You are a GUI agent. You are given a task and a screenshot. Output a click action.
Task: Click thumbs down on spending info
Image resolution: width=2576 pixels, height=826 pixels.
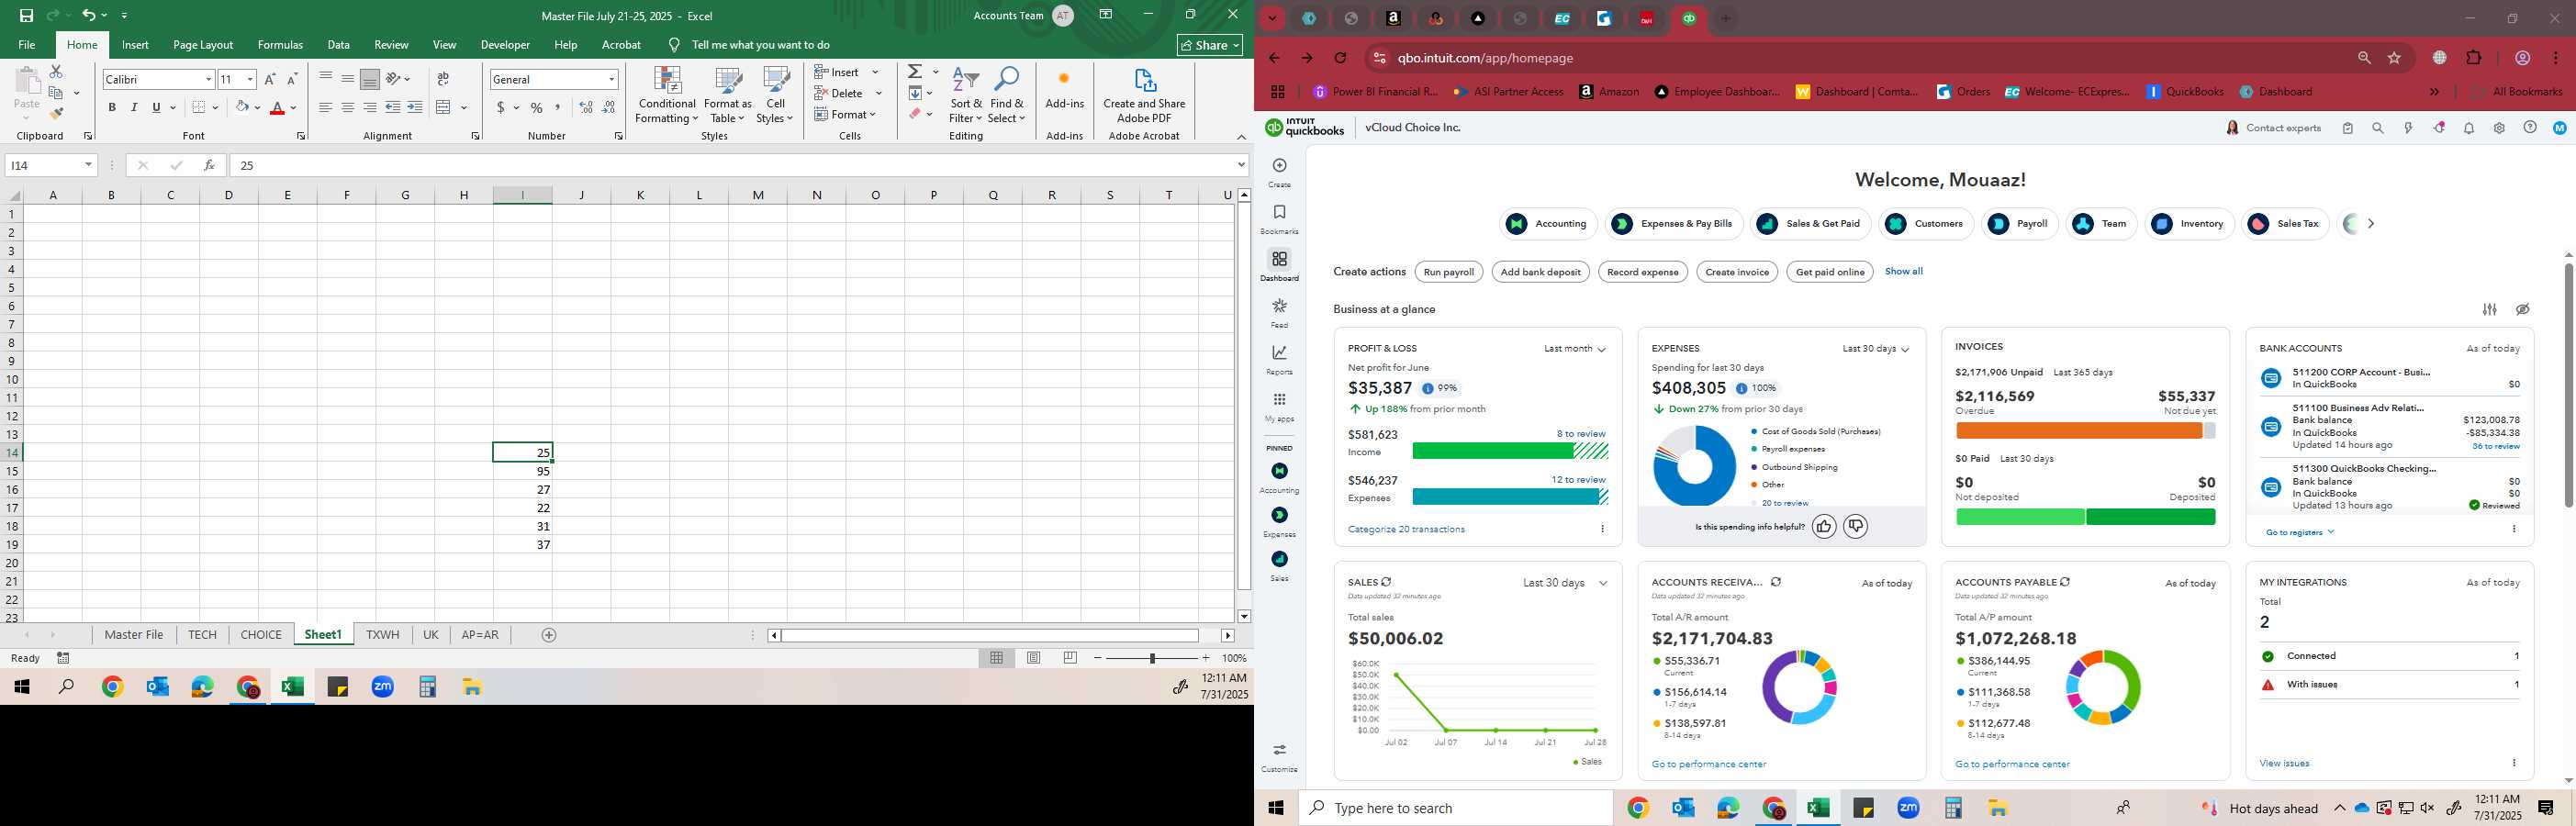(x=1855, y=526)
